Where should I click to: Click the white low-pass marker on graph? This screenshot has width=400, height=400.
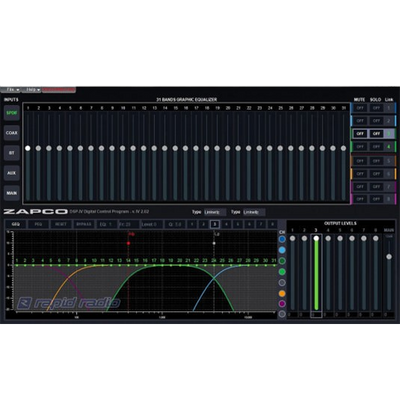(214, 243)
